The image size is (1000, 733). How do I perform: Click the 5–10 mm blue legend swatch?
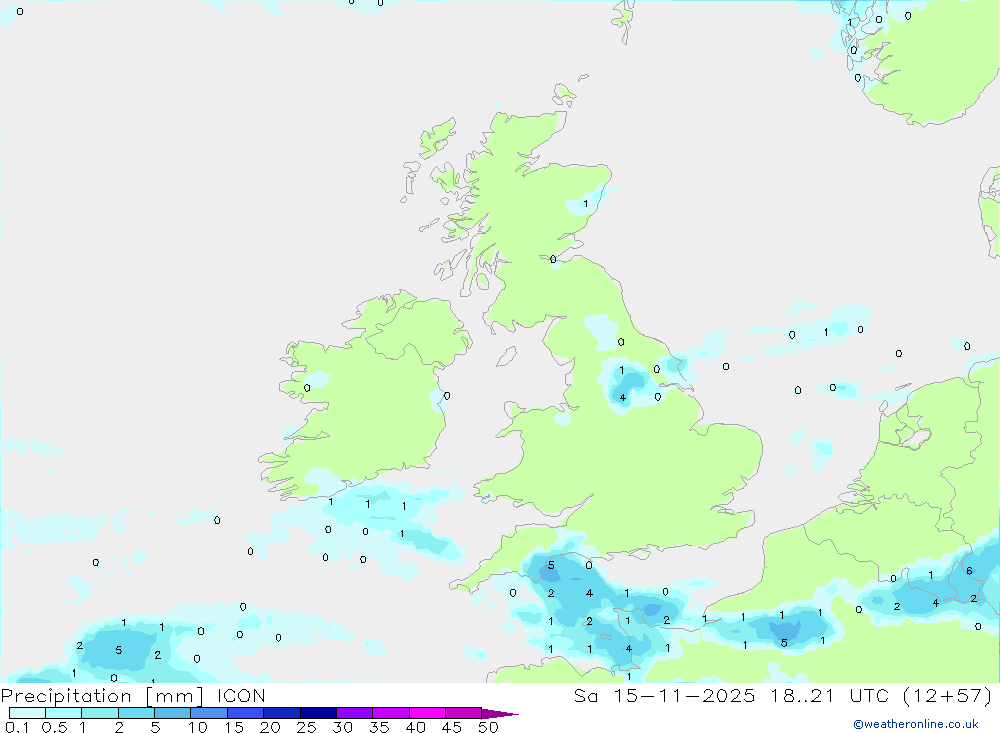tap(173, 713)
